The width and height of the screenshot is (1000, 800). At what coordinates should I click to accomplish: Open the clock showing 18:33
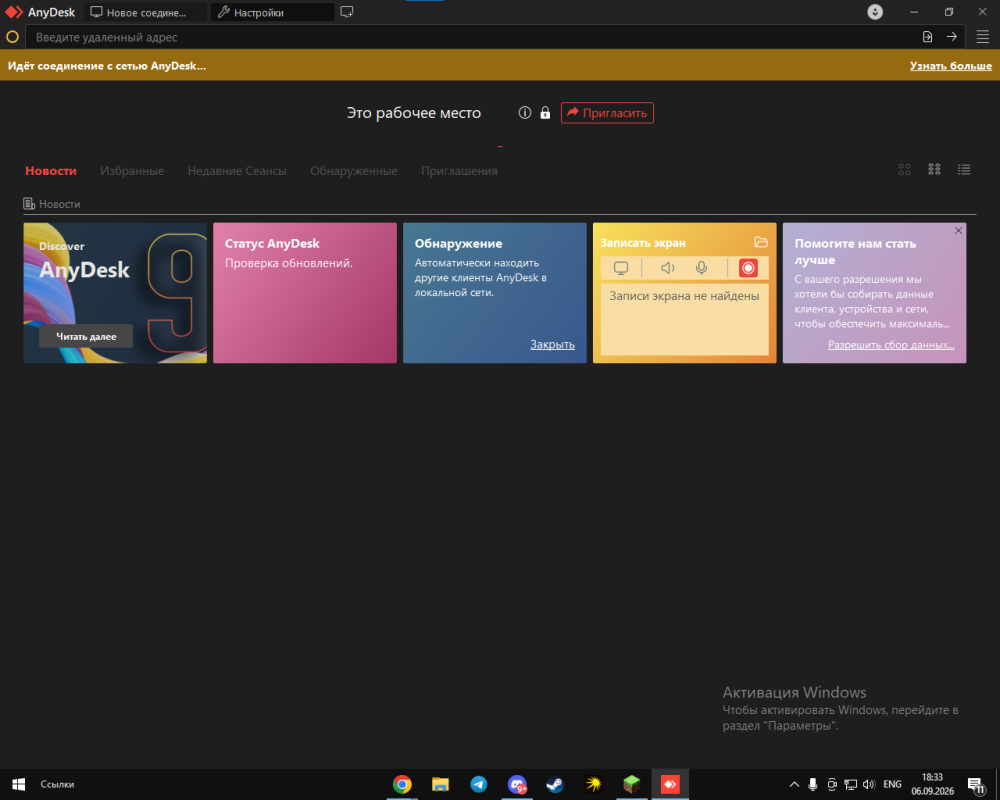[x=932, y=784]
